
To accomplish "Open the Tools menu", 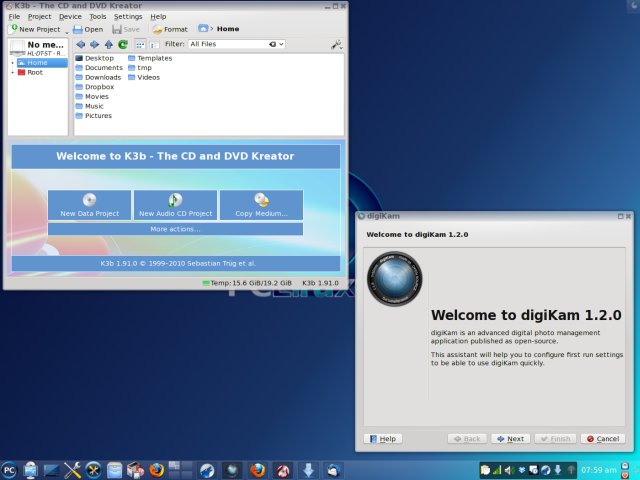I will [97, 17].
